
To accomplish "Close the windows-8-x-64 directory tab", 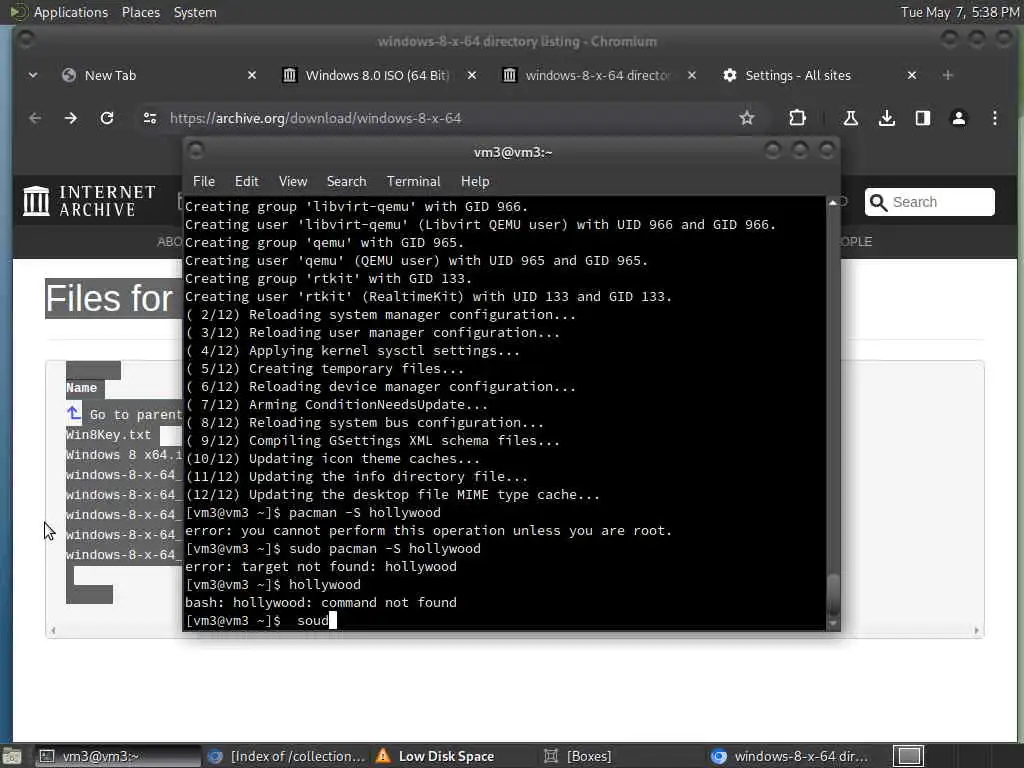I will 692,75.
